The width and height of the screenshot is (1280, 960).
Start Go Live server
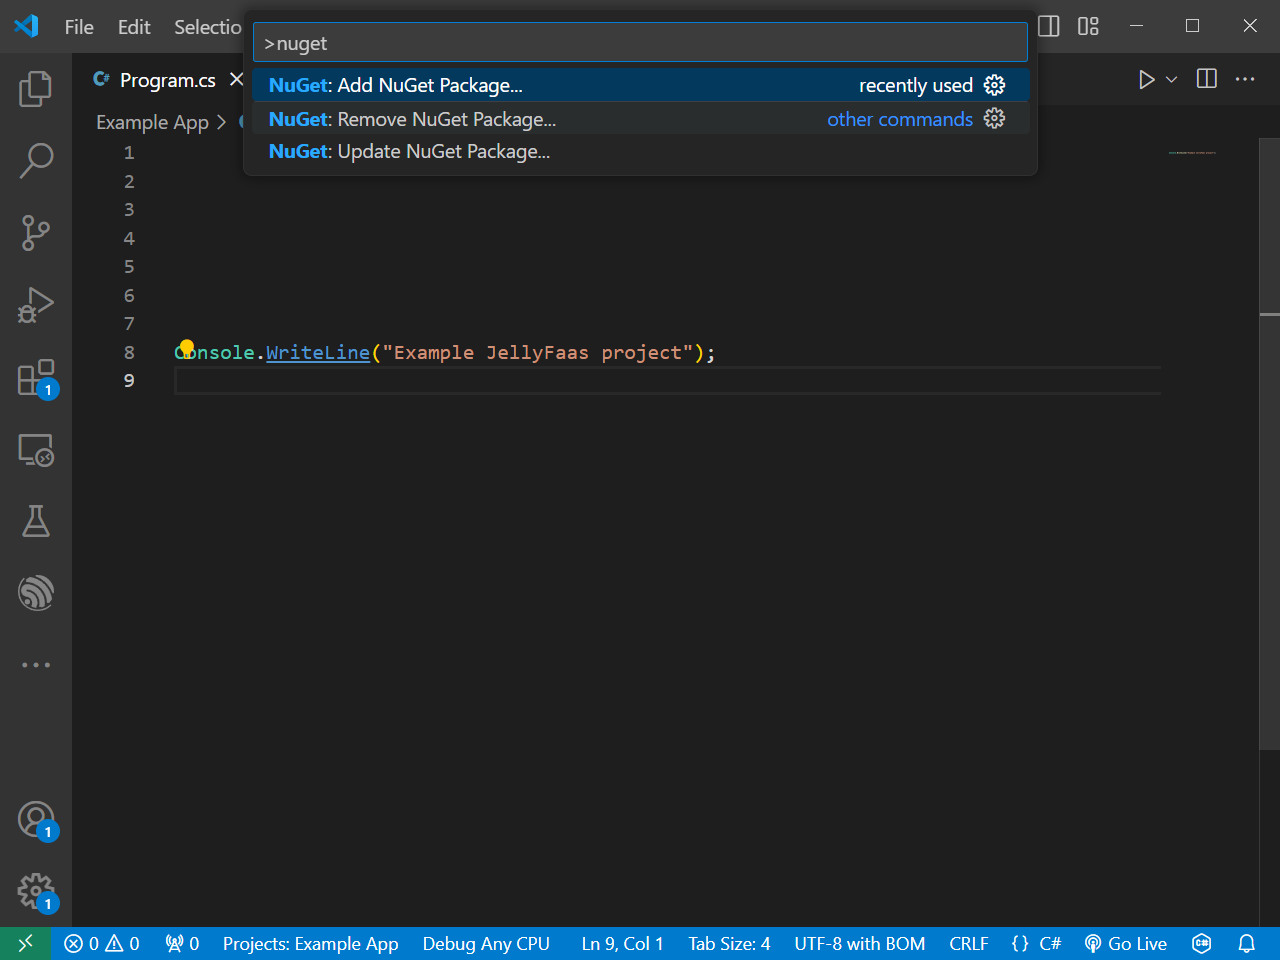[x=1126, y=943]
